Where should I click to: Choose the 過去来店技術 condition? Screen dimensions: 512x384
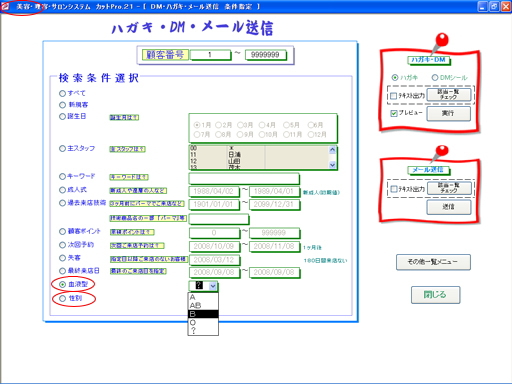coord(62,203)
